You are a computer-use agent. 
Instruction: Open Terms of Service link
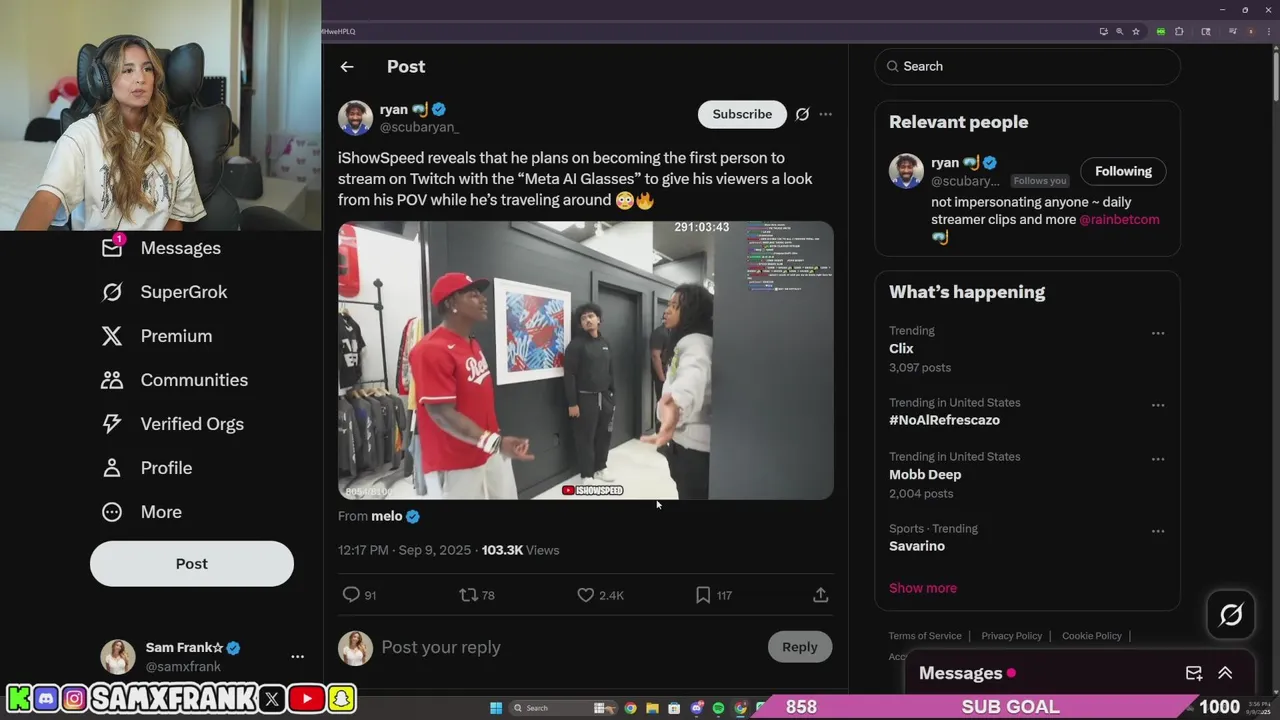coord(925,636)
